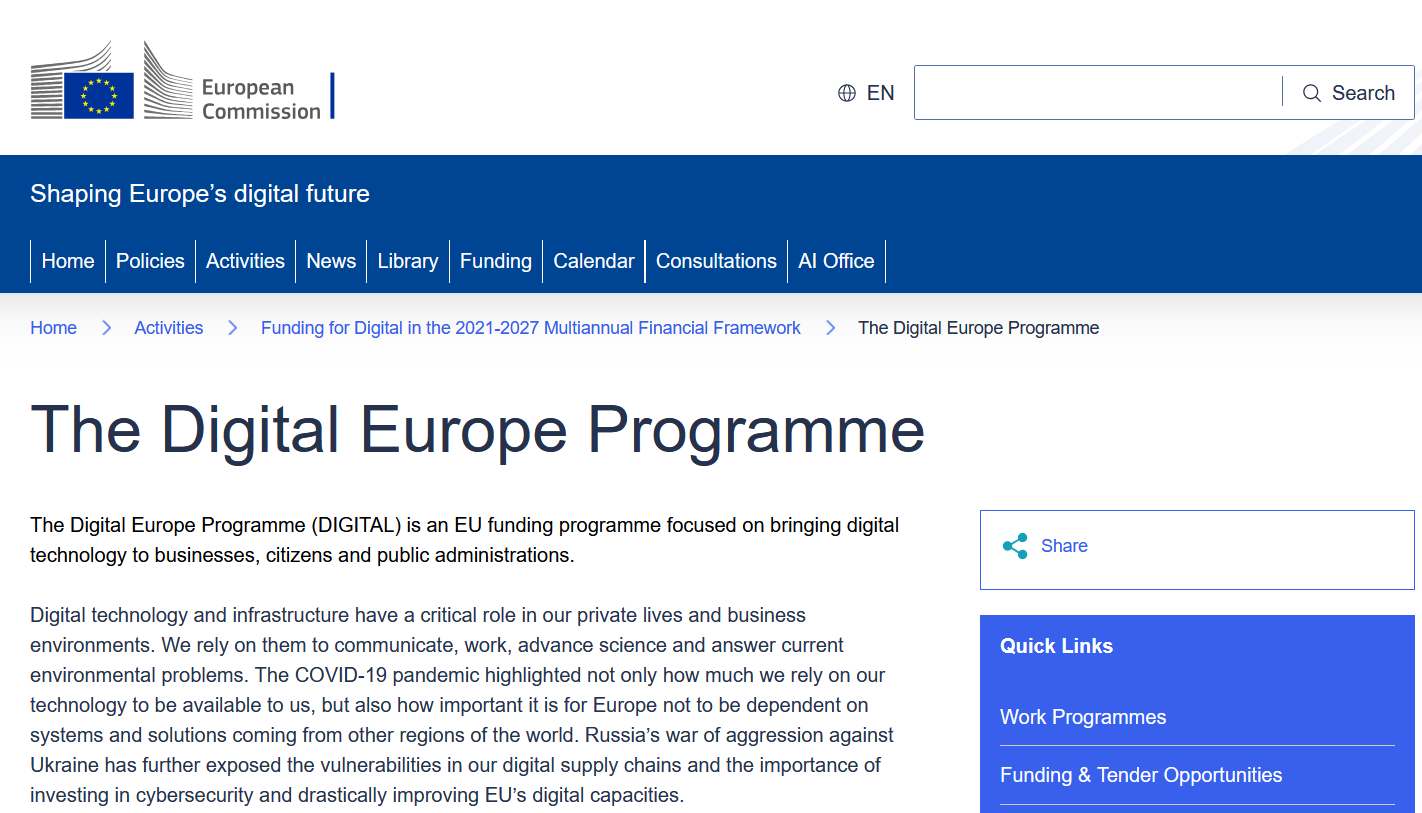
Task: Open the Funding menu item
Action: click(496, 261)
